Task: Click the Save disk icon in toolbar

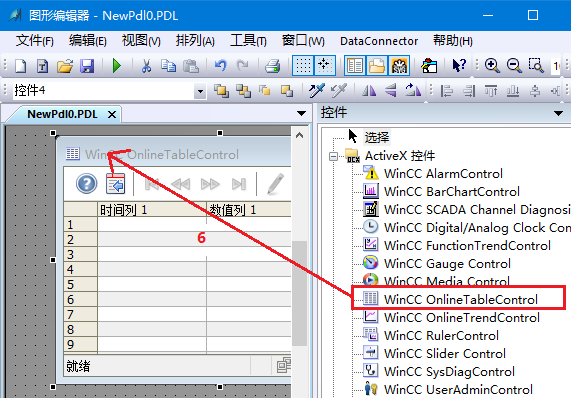Action: click(87, 66)
